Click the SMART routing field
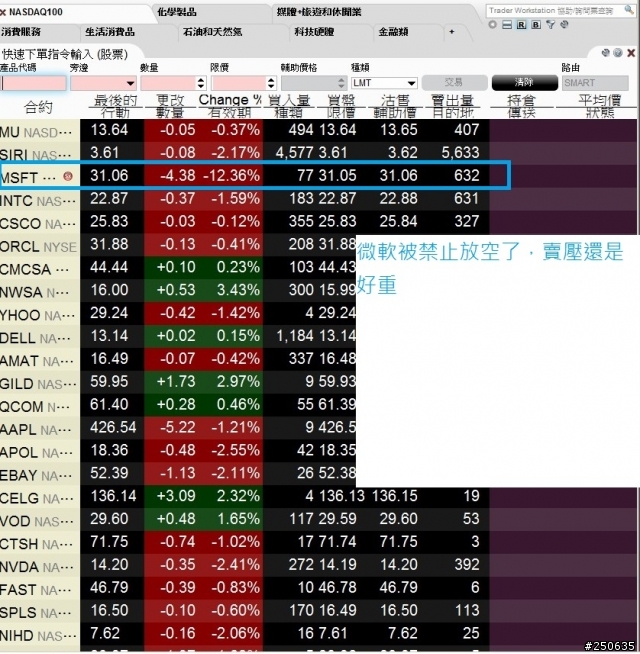Screen dimensions: 640x654 click(x=595, y=83)
